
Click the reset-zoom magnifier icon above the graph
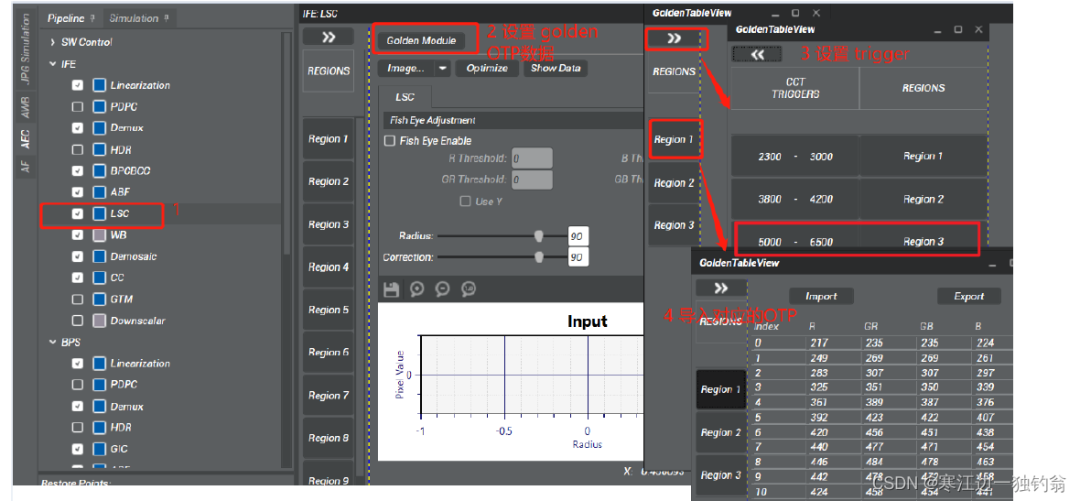(468, 289)
